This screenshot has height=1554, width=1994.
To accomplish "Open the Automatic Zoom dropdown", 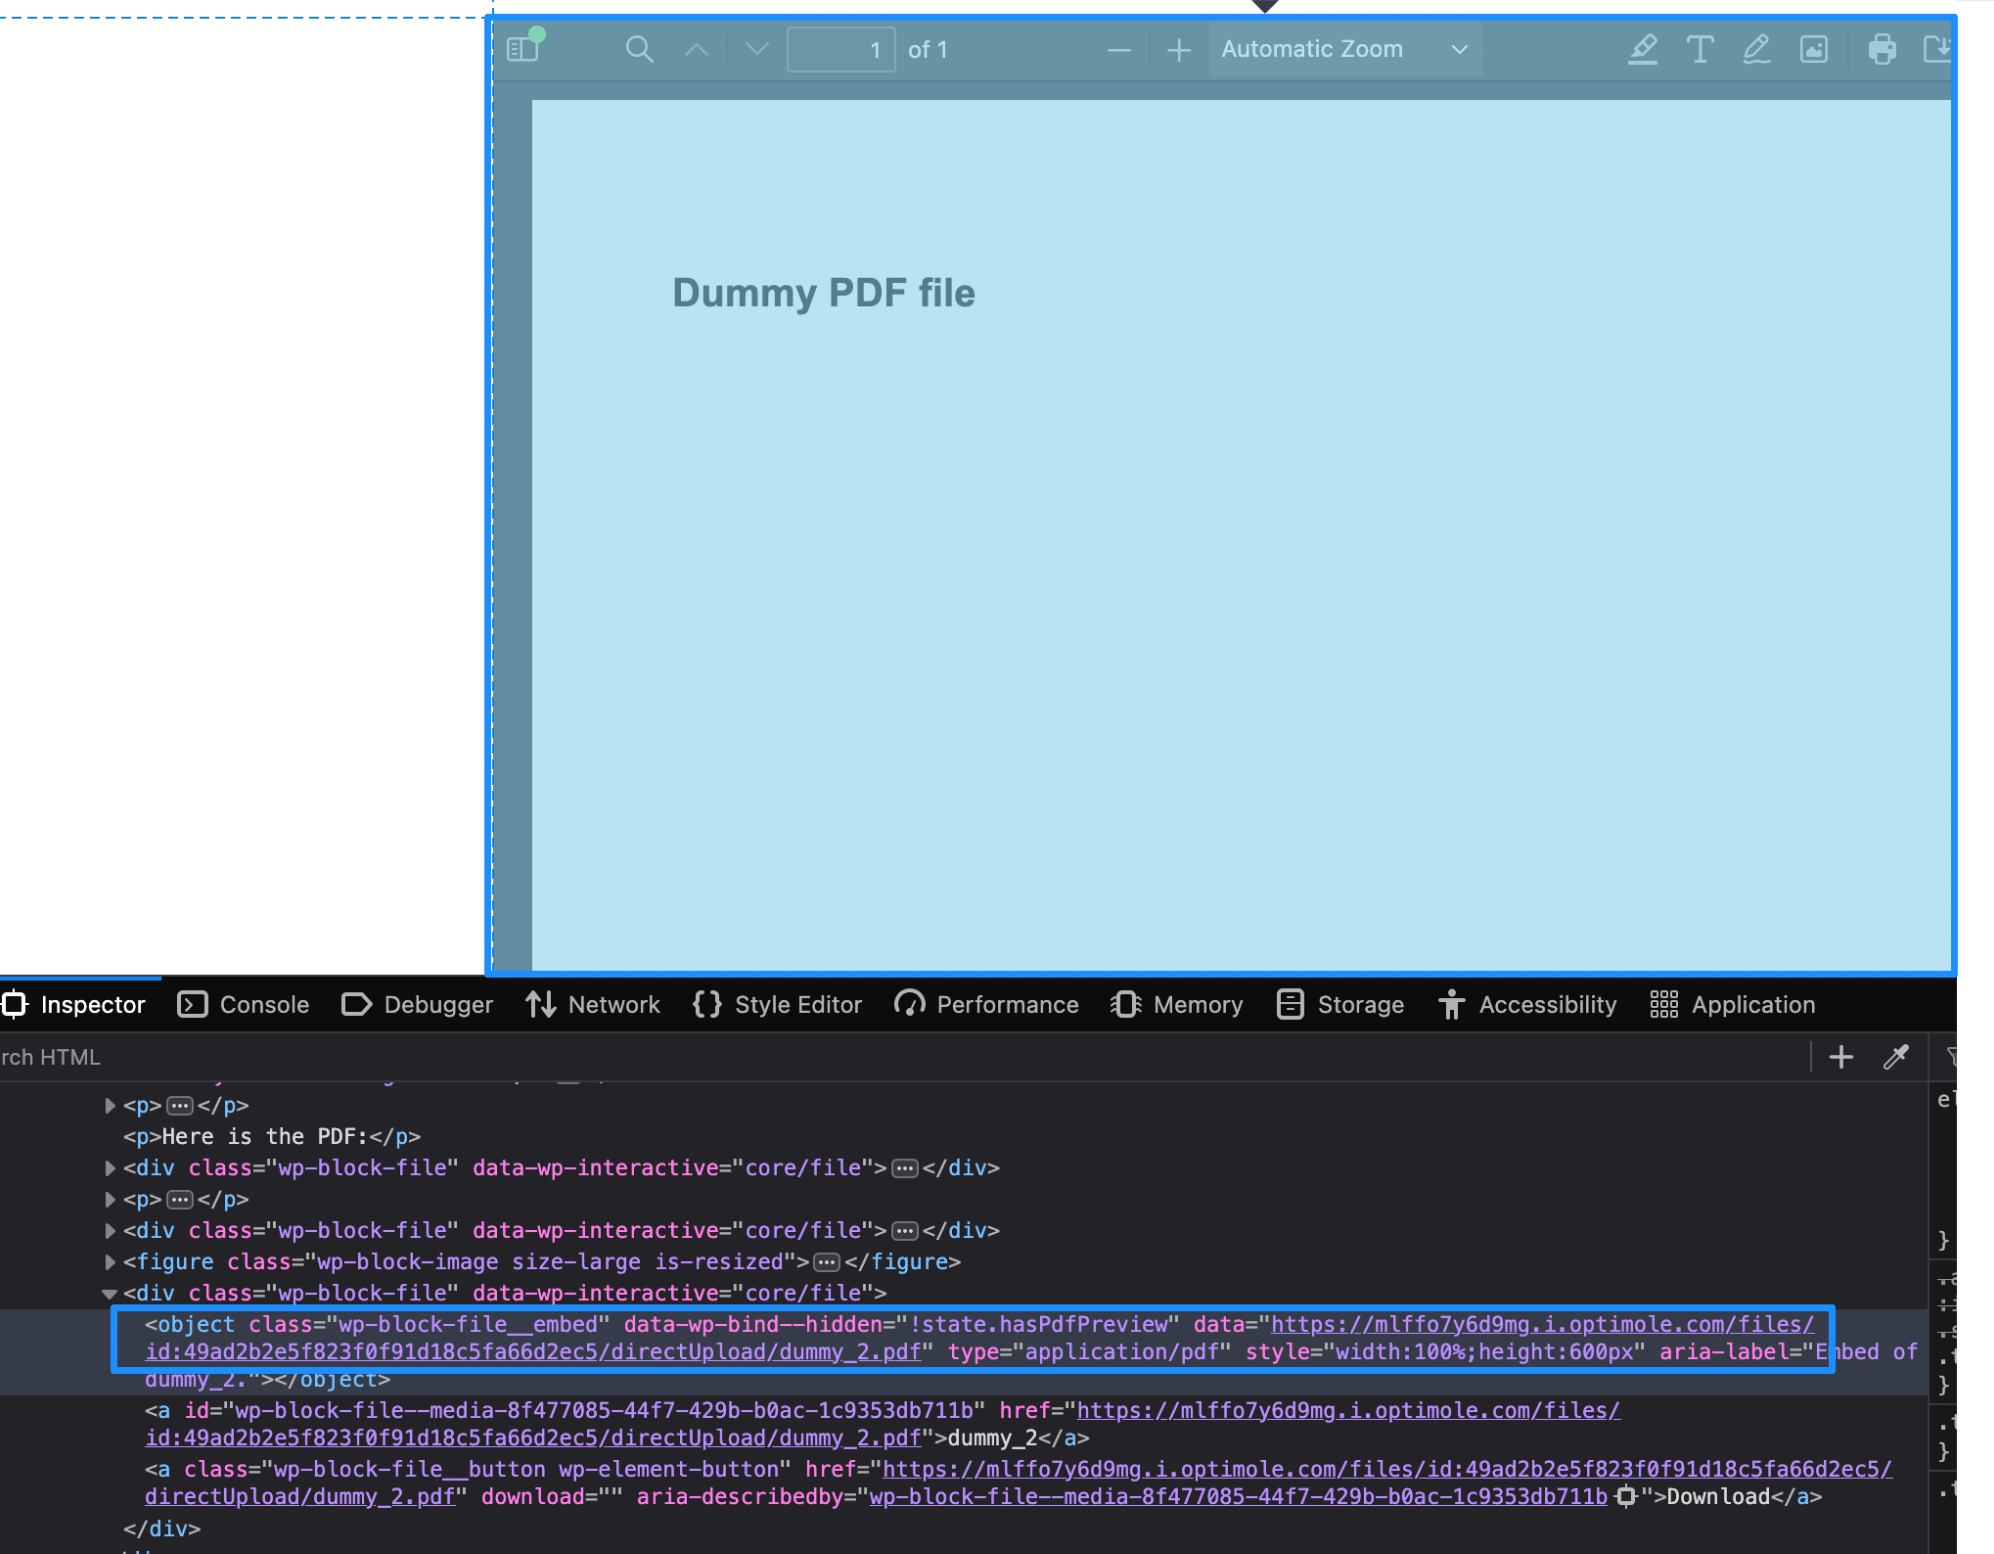I will (1344, 49).
